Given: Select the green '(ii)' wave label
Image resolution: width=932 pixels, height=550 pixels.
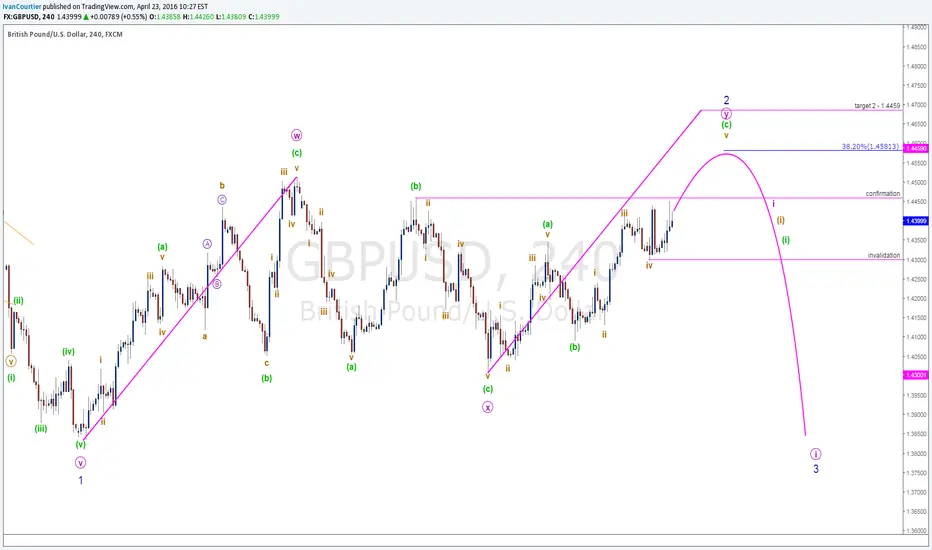Looking at the screenshot, I should pyautogui.click(x=18, y=301).
